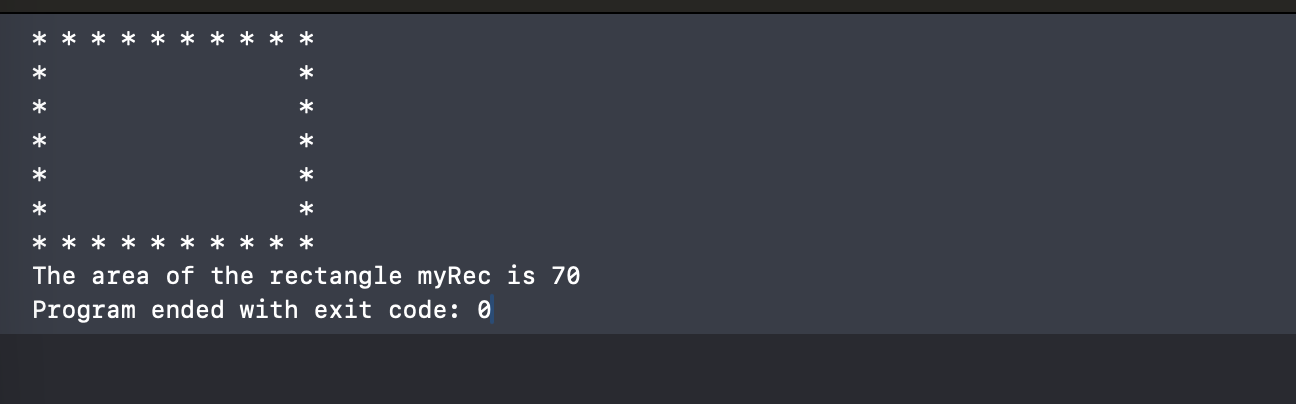This screenshot has width=1296, height=404.
Task: Click the bottom-right asterisk of the rectangle
Action: [307, 243]
